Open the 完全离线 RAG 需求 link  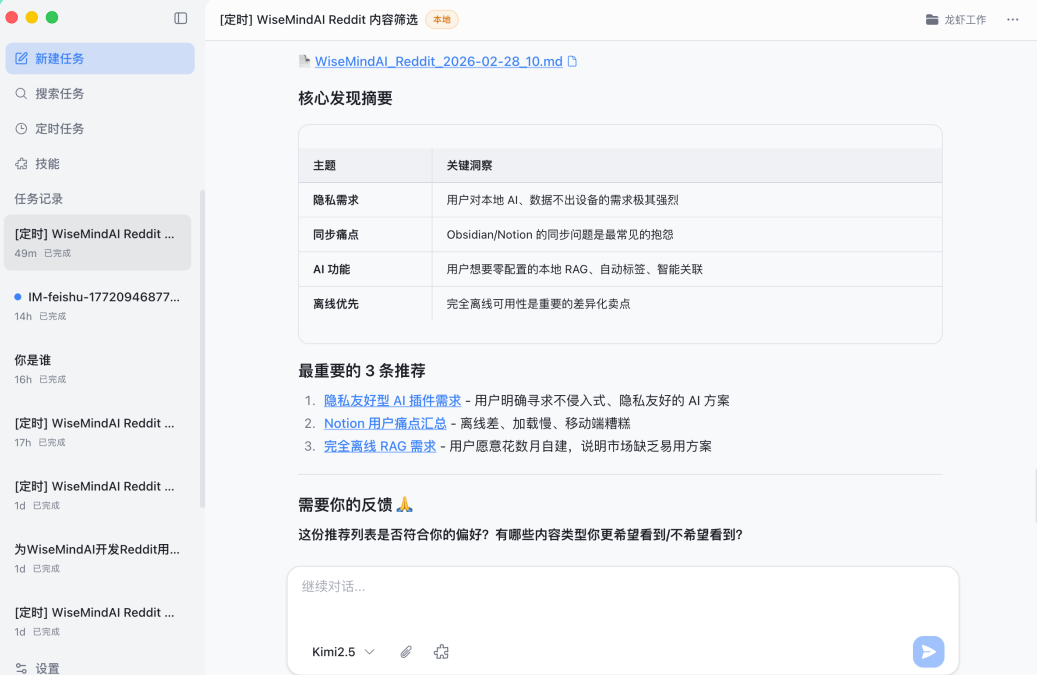tap(380, 446)
